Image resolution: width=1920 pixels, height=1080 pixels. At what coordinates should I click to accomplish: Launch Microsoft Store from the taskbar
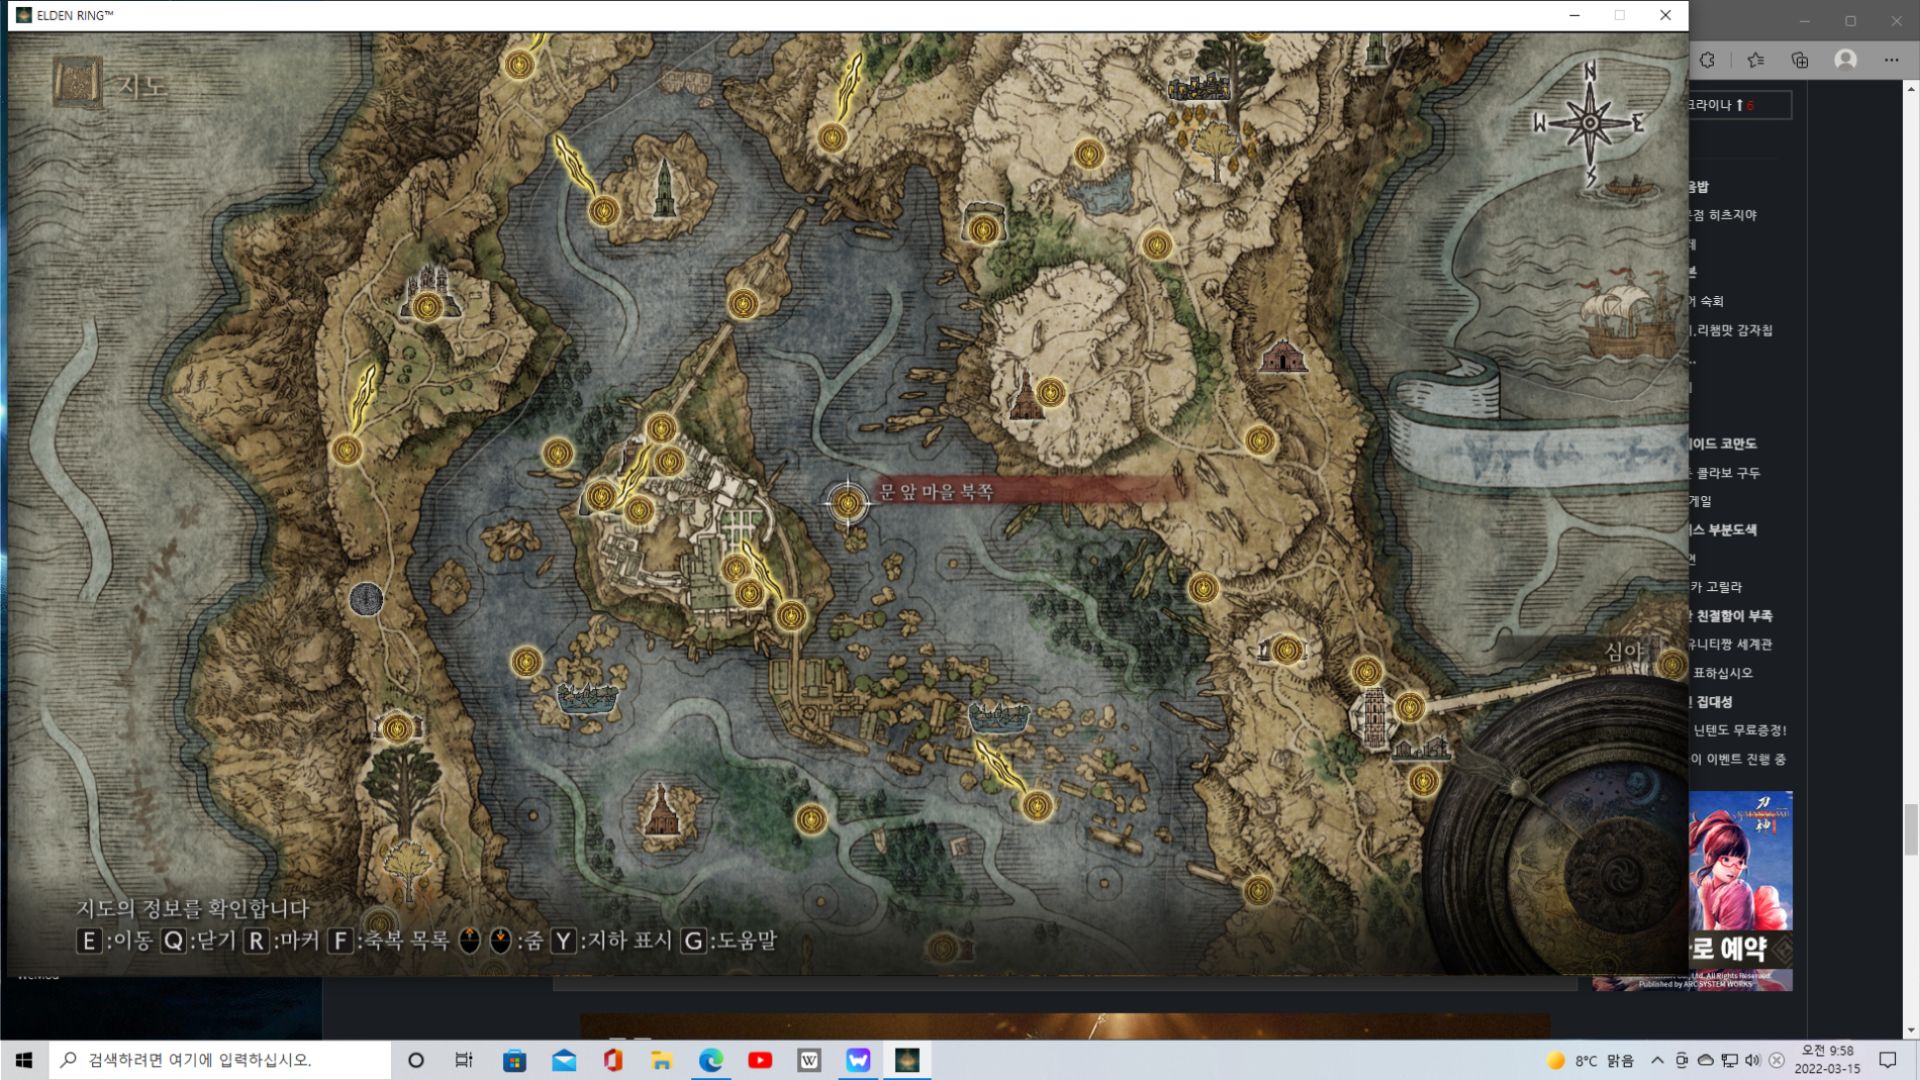click(x=514, y=1060)
